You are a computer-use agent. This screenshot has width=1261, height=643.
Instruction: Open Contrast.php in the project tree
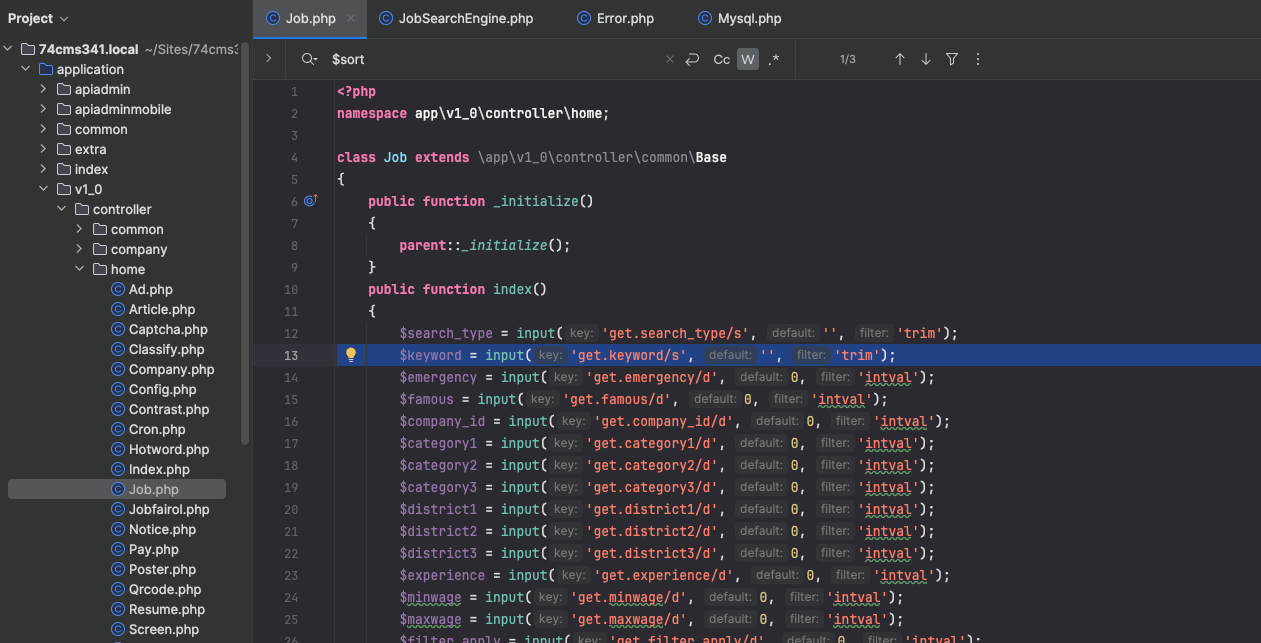(160, 409)
